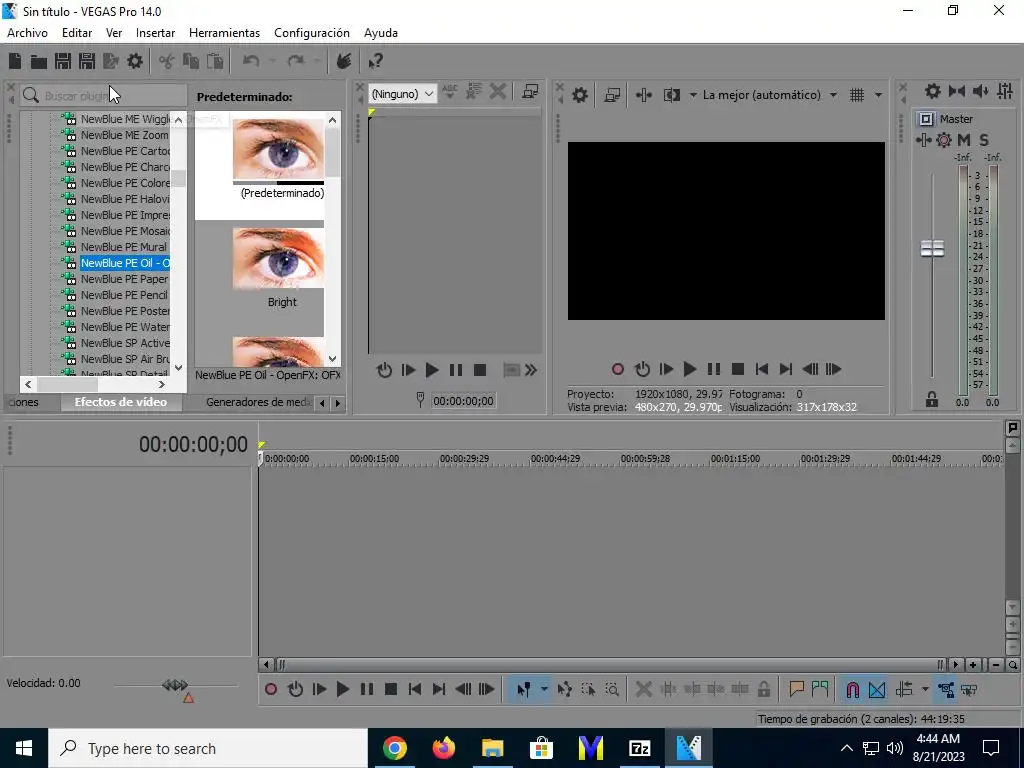1024x768 pixels.
Task: Click Record in the timeline transport bar
Action: pos(271,690)
